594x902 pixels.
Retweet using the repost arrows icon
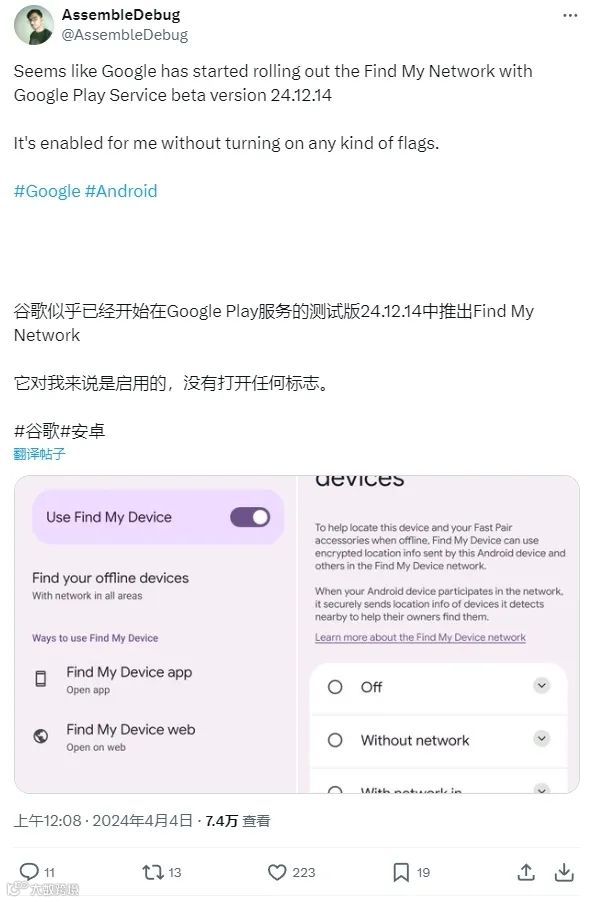coord(152,872)
